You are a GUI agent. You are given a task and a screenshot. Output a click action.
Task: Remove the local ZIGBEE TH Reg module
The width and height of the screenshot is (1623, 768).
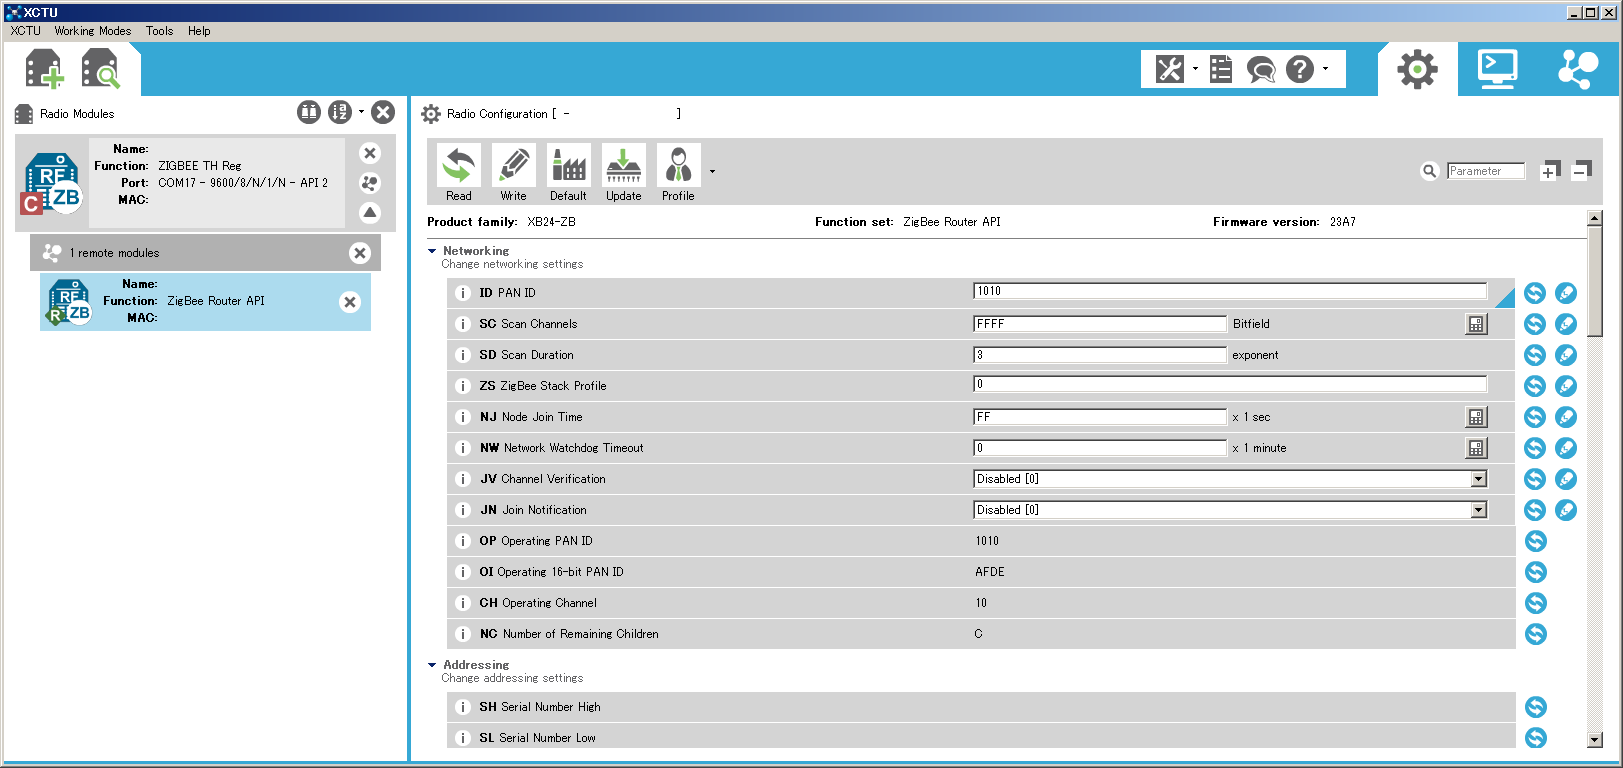tap(370, 153)
